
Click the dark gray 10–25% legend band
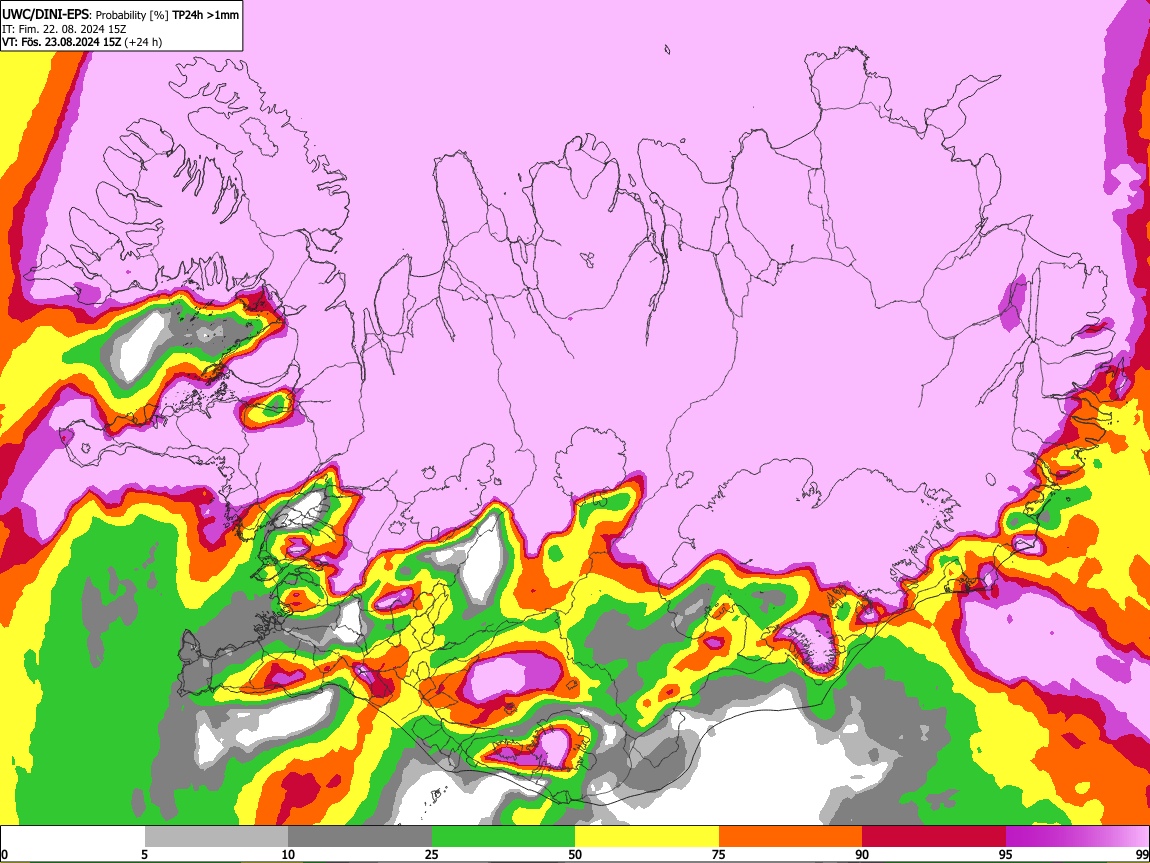(360, 837)
